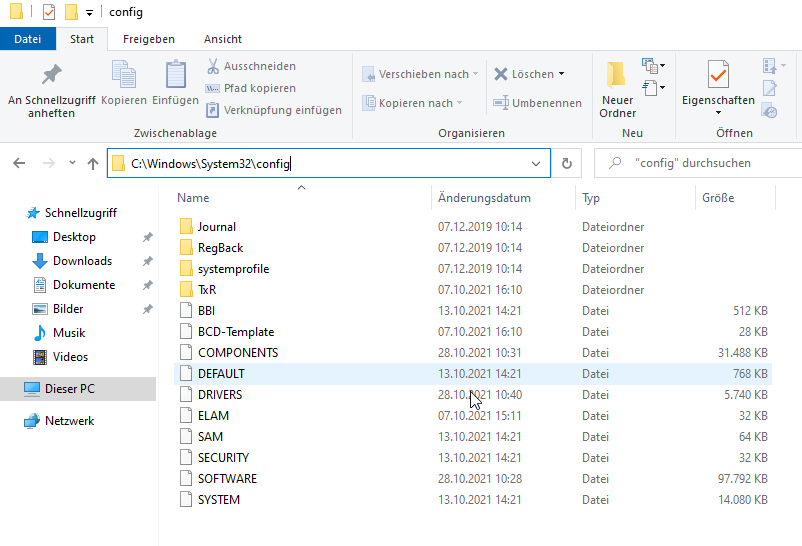
Task: Click pin icon next to Desktop
Action: pos(147,237)
